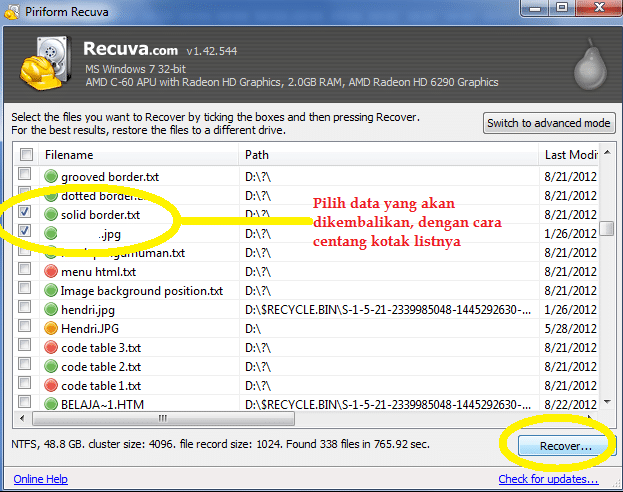The height and width of the screenshot is (492, 623).
Task: Click the green status dot for grooved border.txt
Action: pos(51,176)
